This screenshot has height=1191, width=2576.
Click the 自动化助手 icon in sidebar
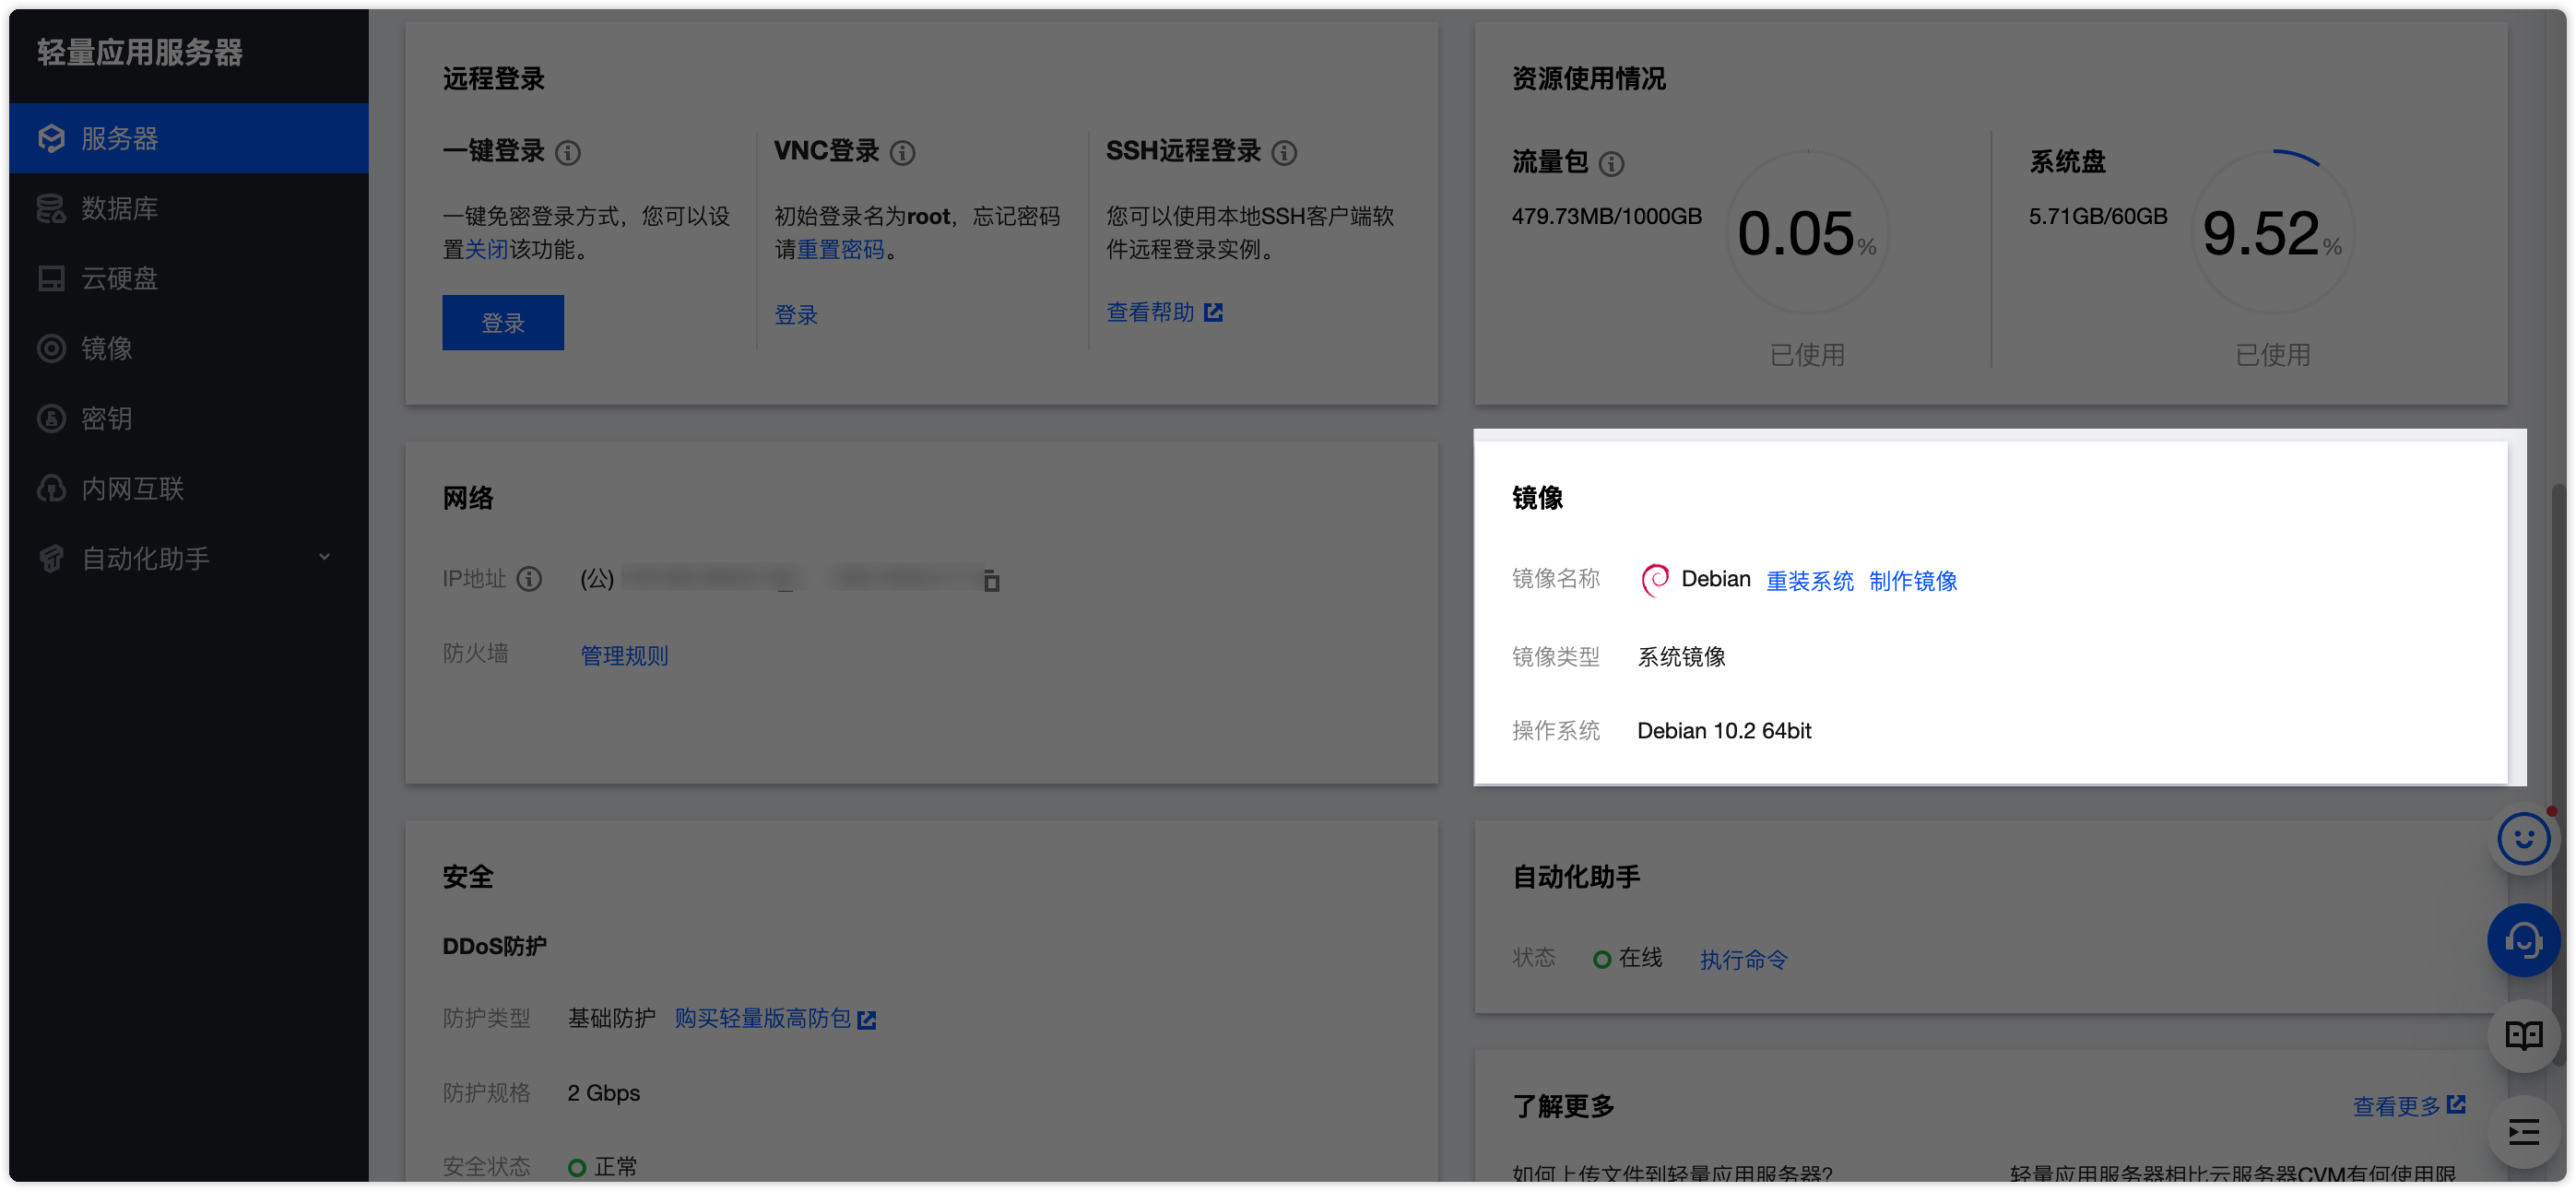[x=51, y=558]
